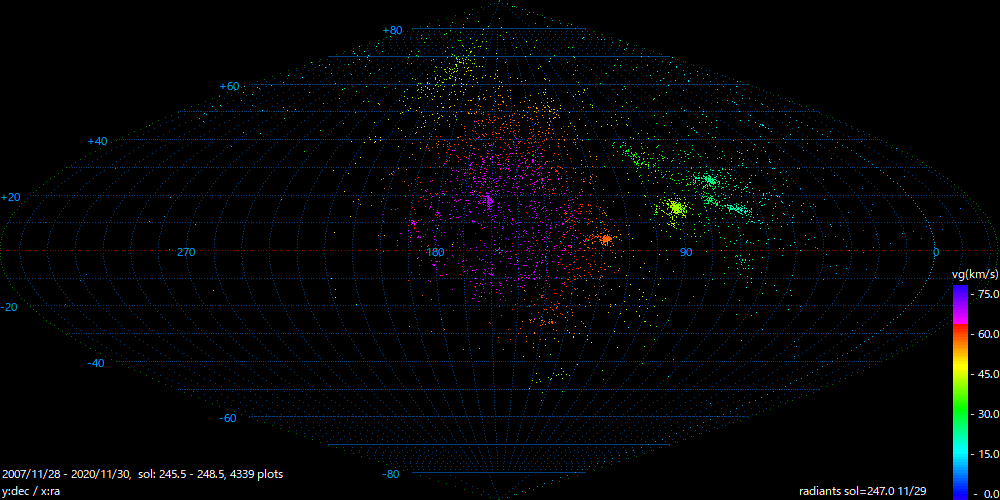Image resolution: width=1000 pixels, height=500 pixels.
Task: Click the -60 declination label
Action: (227, 418)
